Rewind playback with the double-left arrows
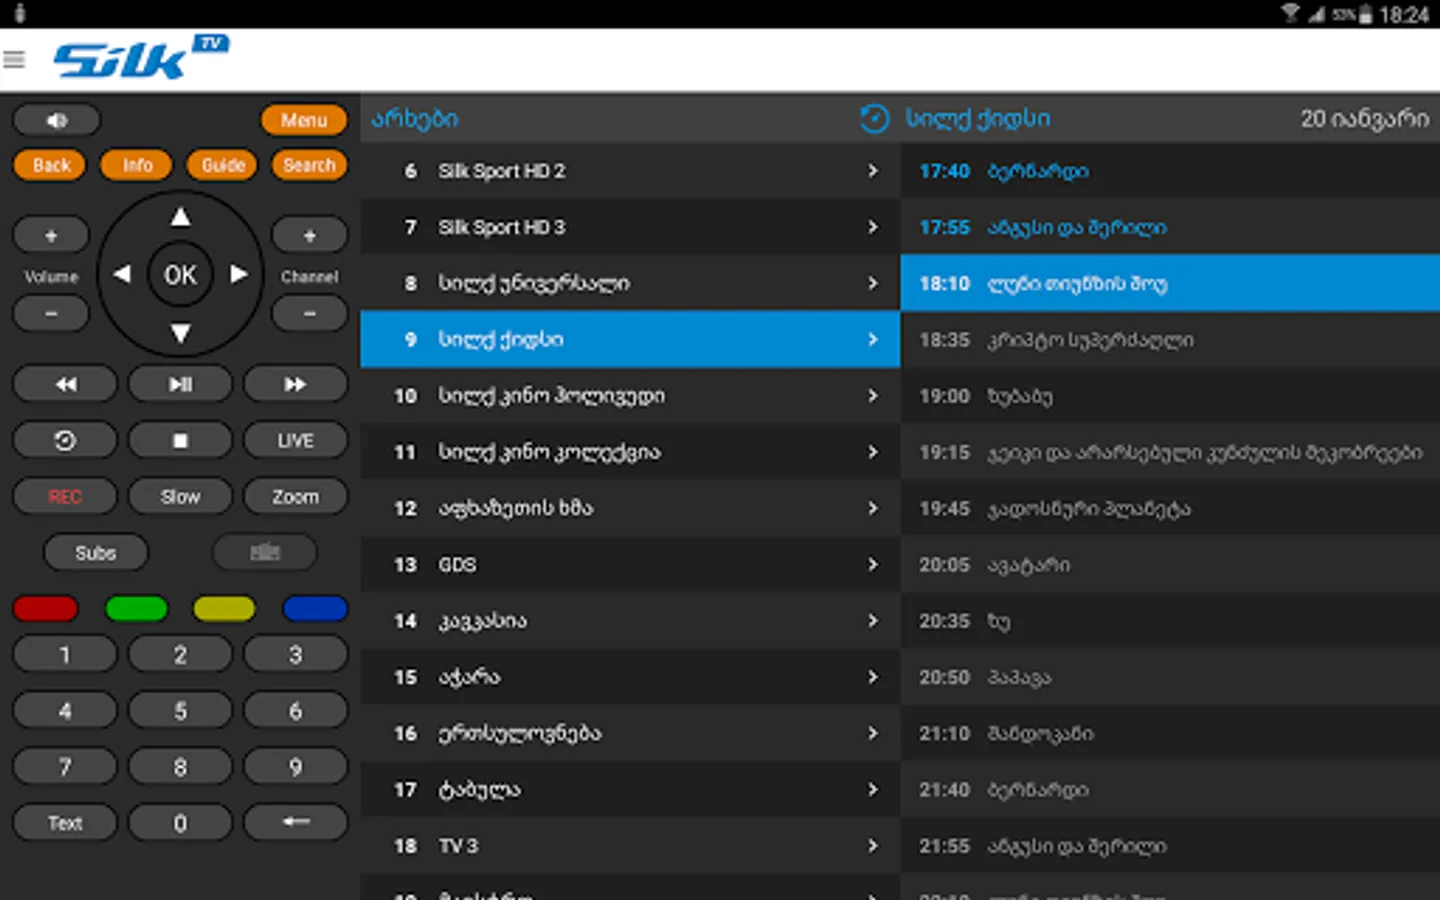 (x=65, y=385)
